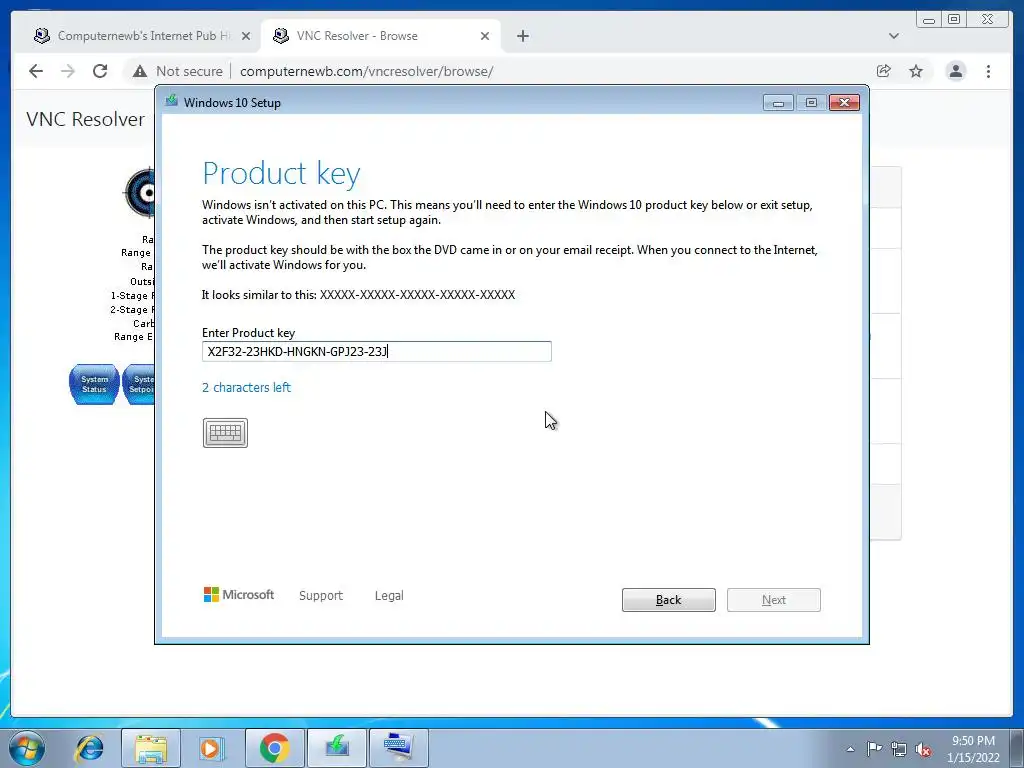Go back in Chrome browser

click(36, 71)
